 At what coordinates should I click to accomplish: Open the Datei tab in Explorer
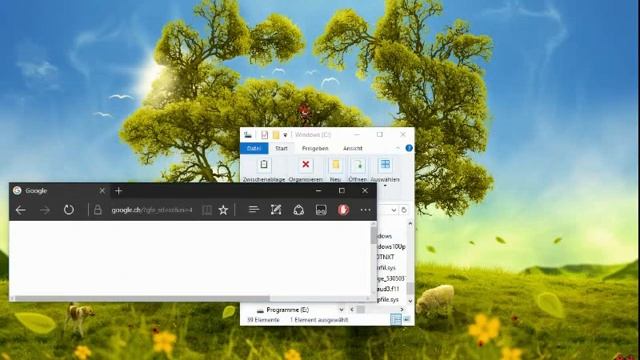tap(254, 148)
